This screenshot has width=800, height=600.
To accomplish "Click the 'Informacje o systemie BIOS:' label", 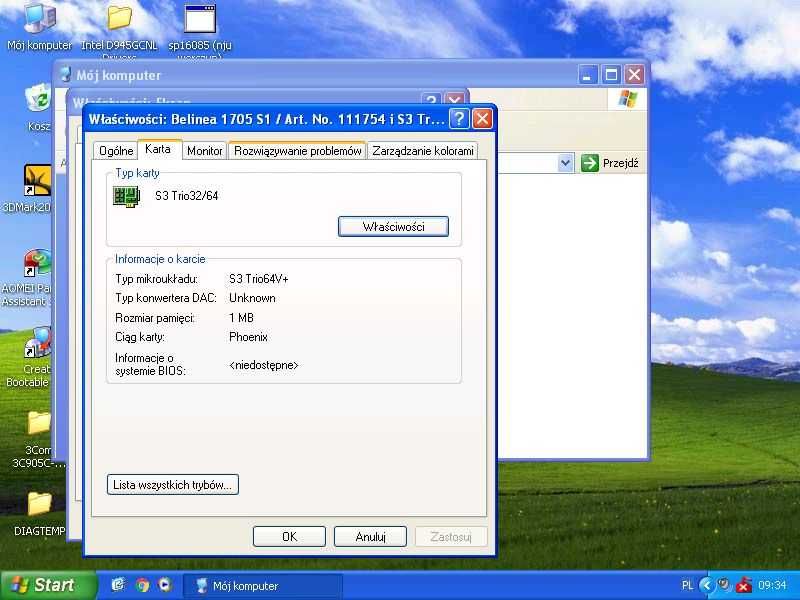I will 150,364.
